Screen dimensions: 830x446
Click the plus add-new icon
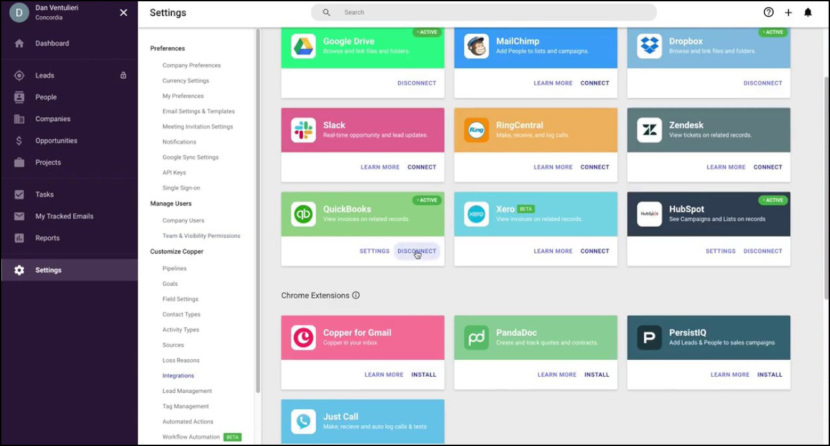coord(788,13)
